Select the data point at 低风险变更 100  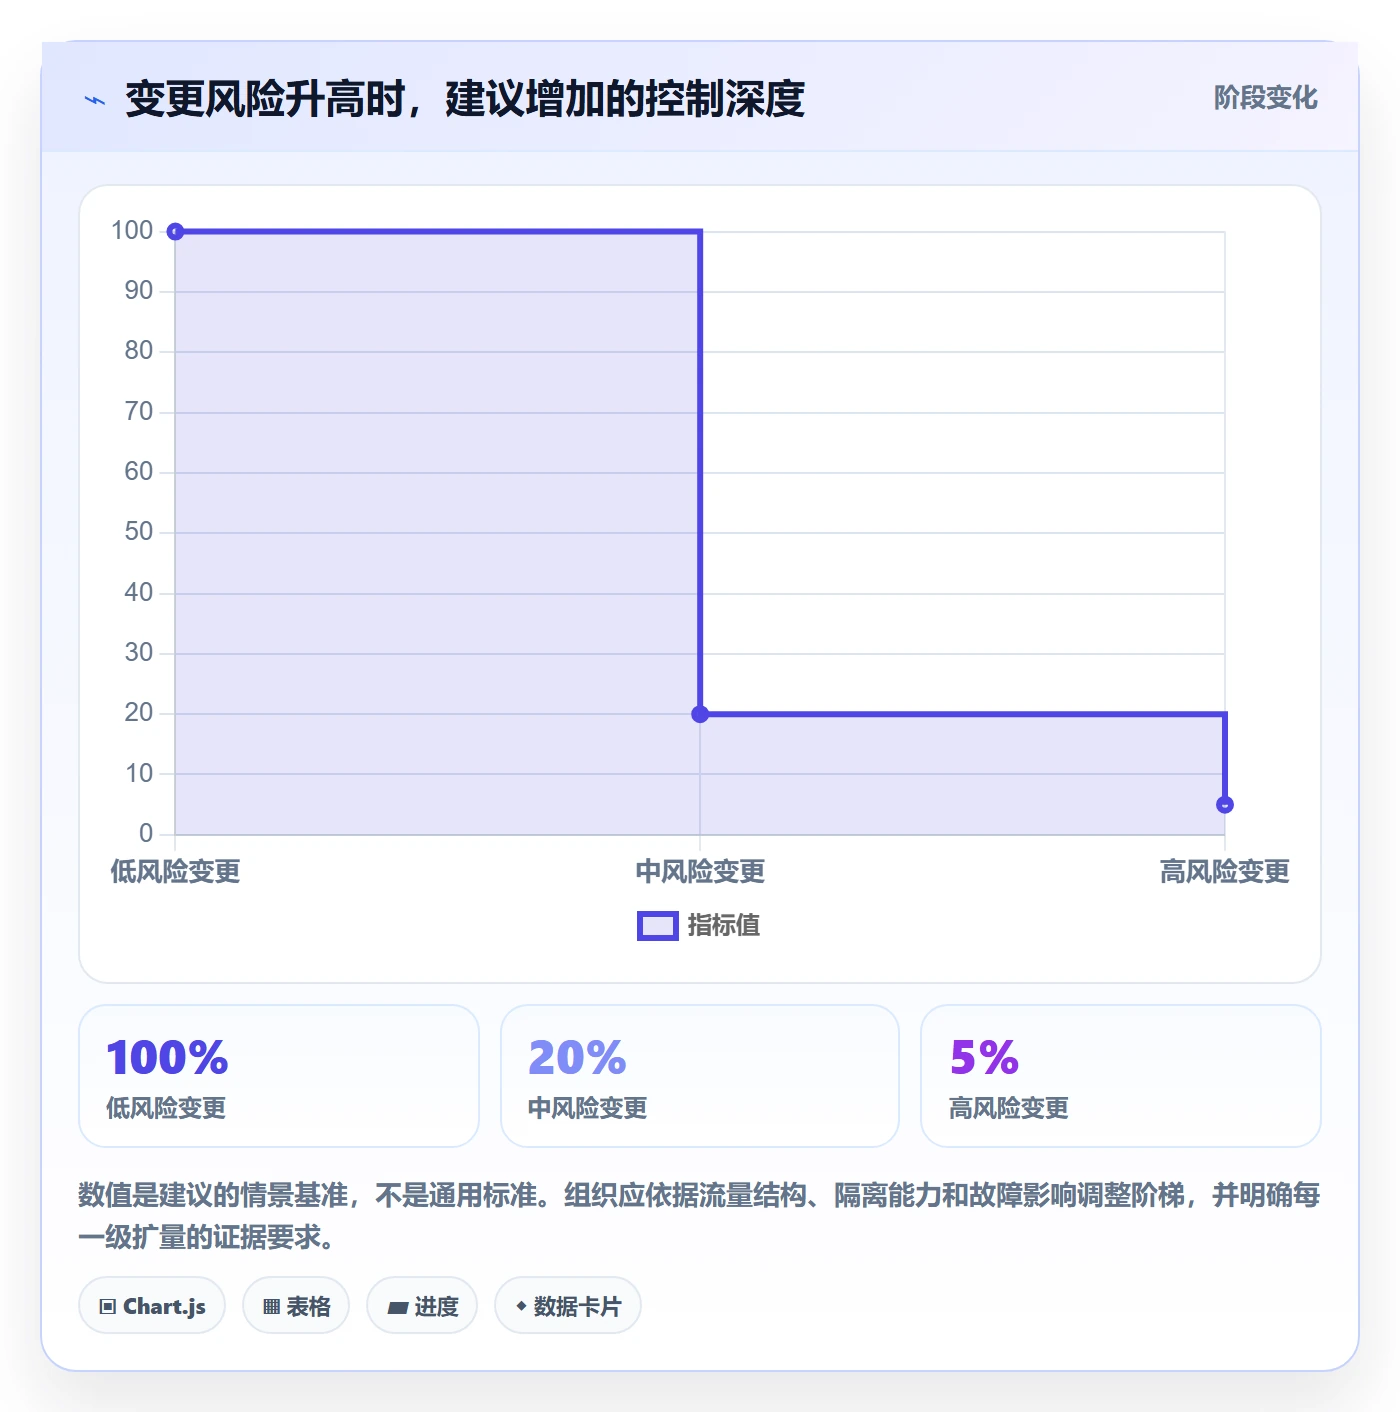(x=175, y=232)
